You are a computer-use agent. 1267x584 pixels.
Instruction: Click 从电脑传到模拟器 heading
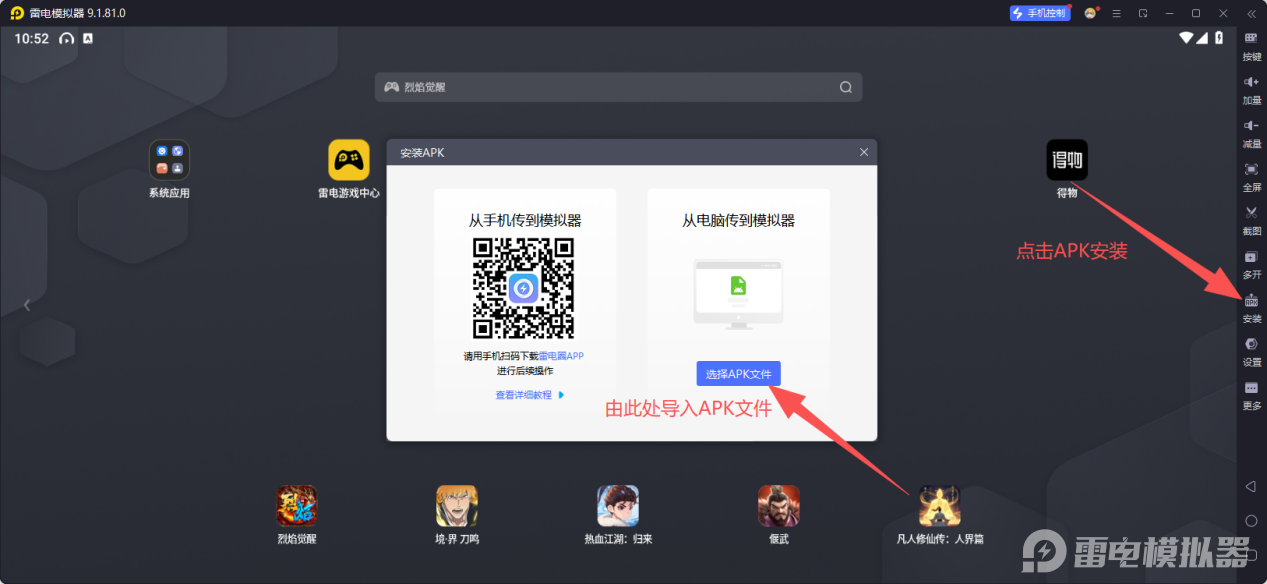click(x=738, y=220)
